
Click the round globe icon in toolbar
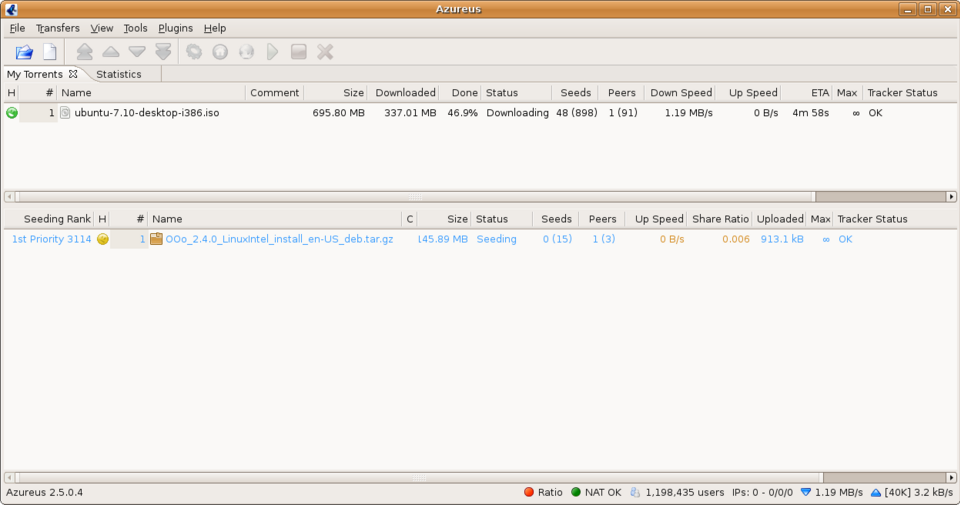pos(247,52)
